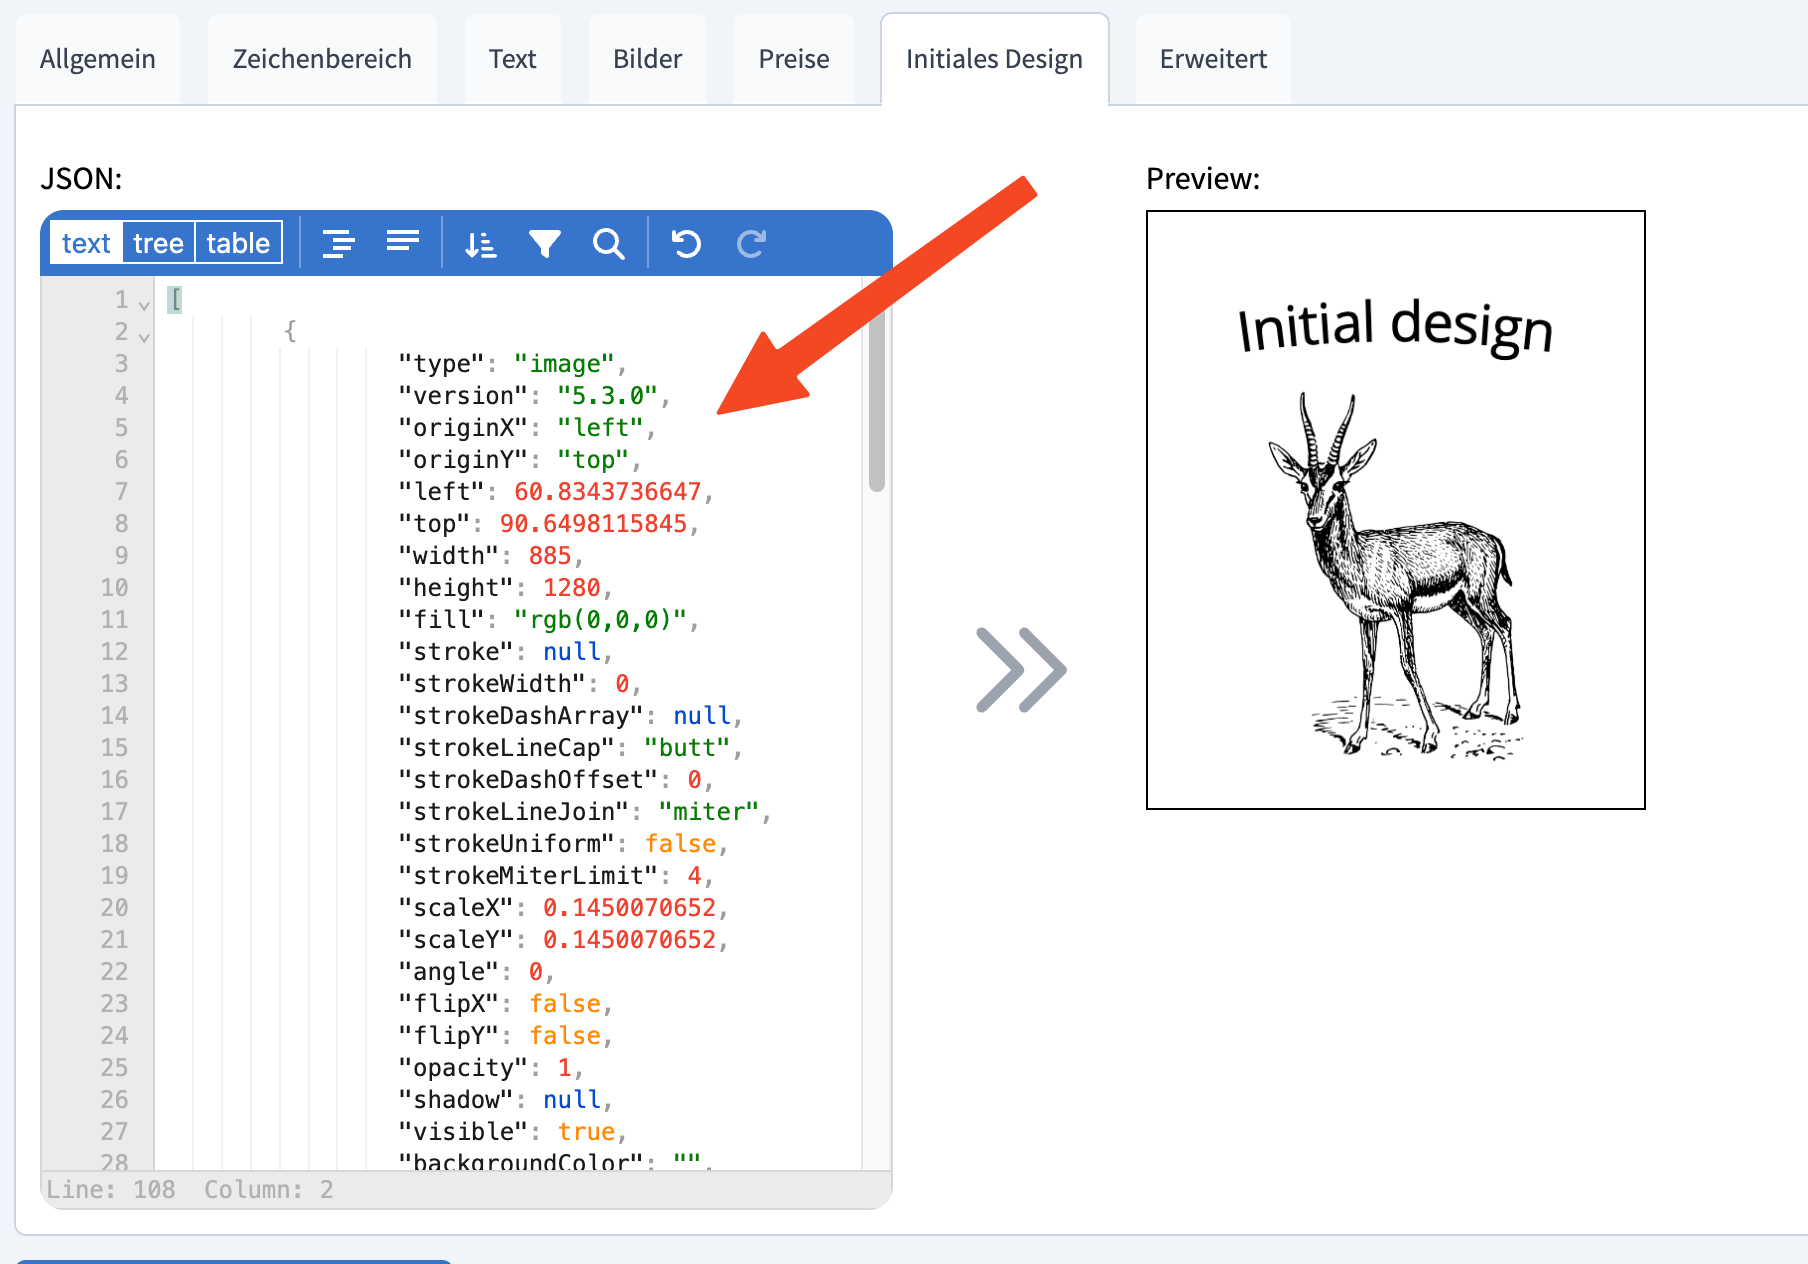The width and height of the screenshot is (1808, 1264).
Task: Click line number 10 in the gutter
Action: 114,588
